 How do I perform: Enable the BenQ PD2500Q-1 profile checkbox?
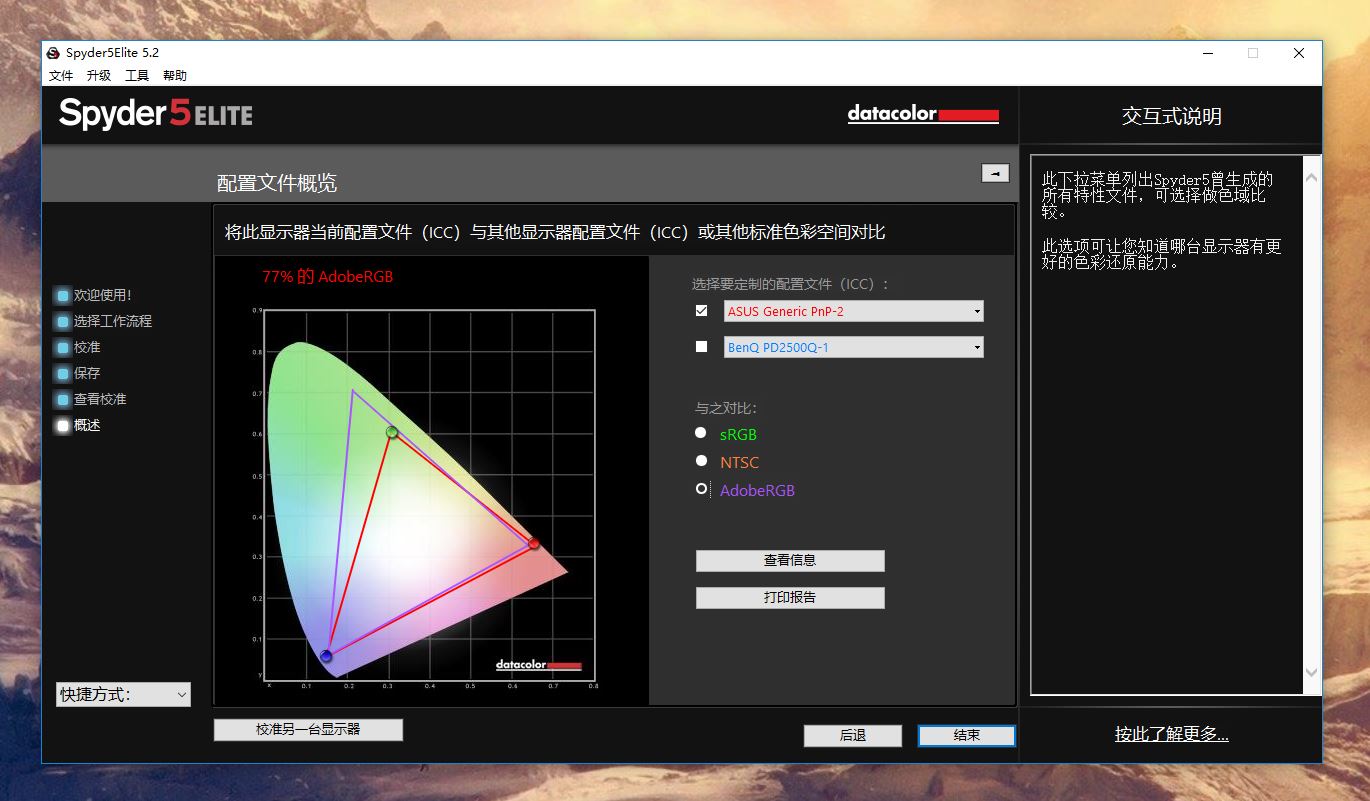click(701, 346)
